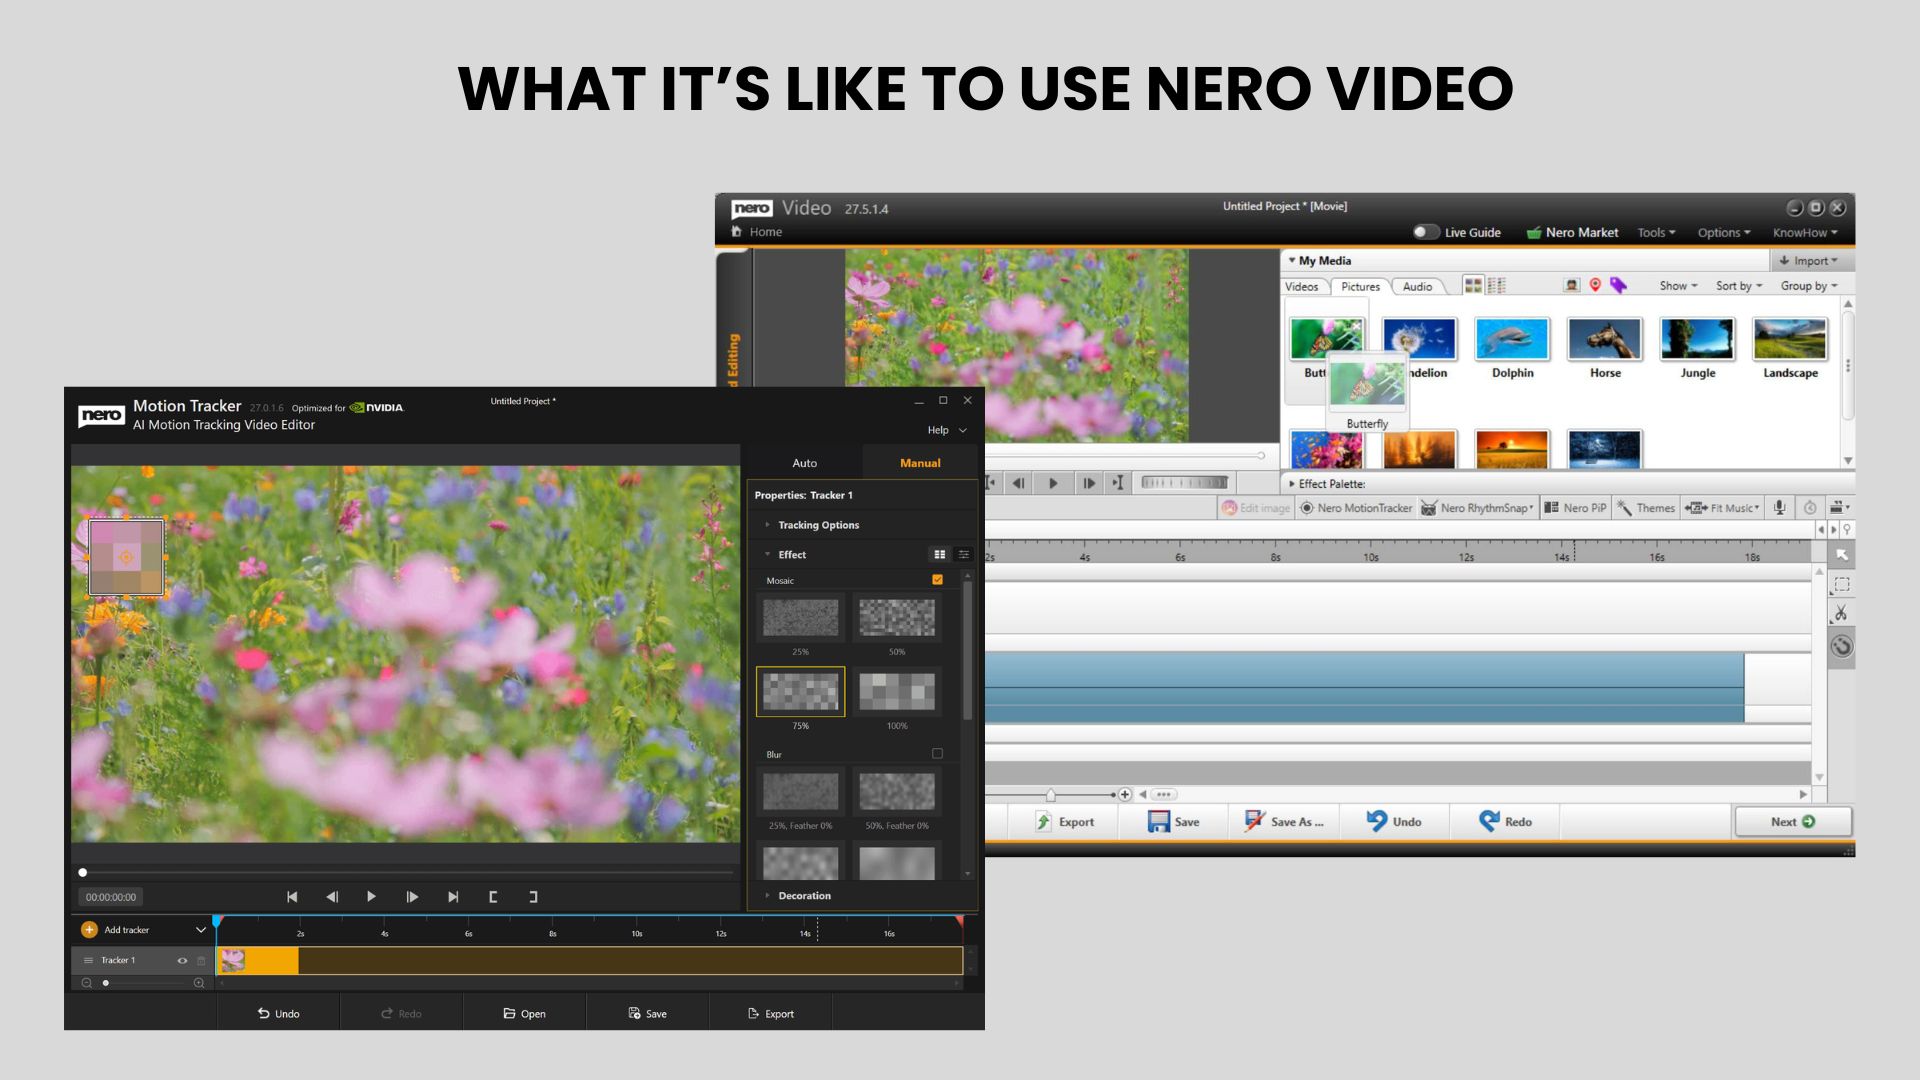The image size is (1920, 1080).
Task: Toggle the Live Guide switch
Action: coord(1425,232)
